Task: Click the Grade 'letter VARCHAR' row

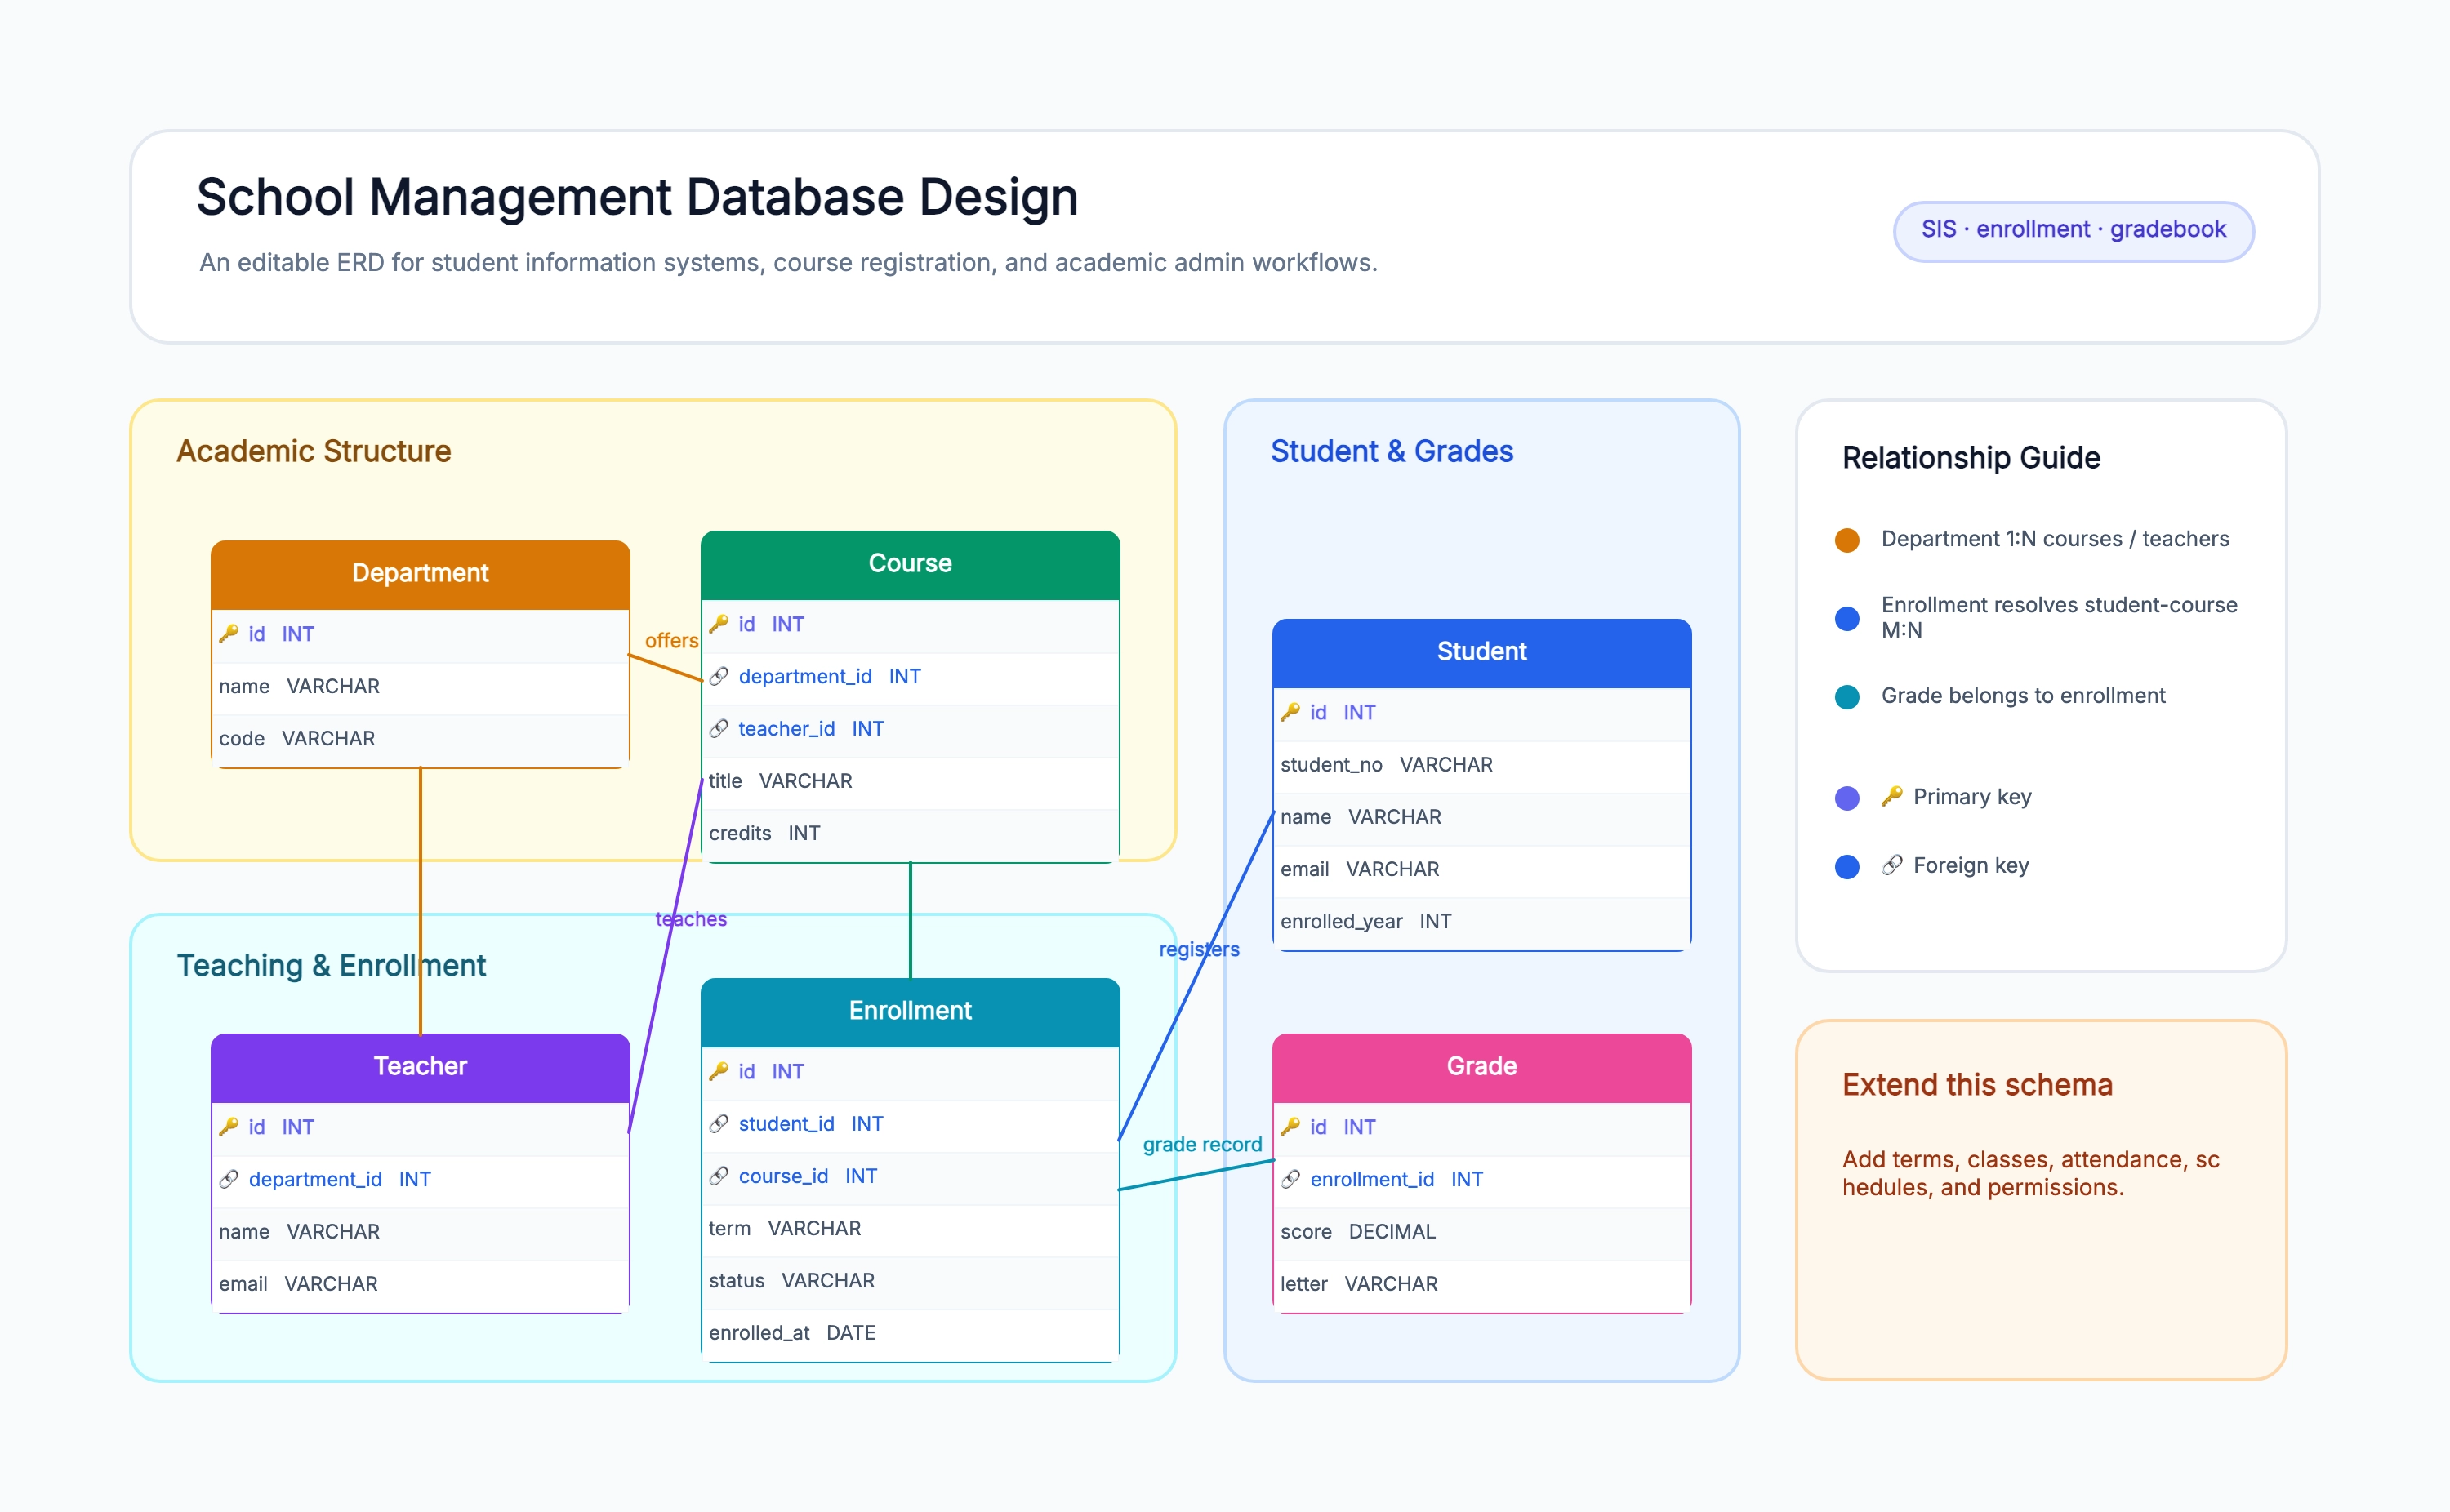Action: point(1482,1284)
